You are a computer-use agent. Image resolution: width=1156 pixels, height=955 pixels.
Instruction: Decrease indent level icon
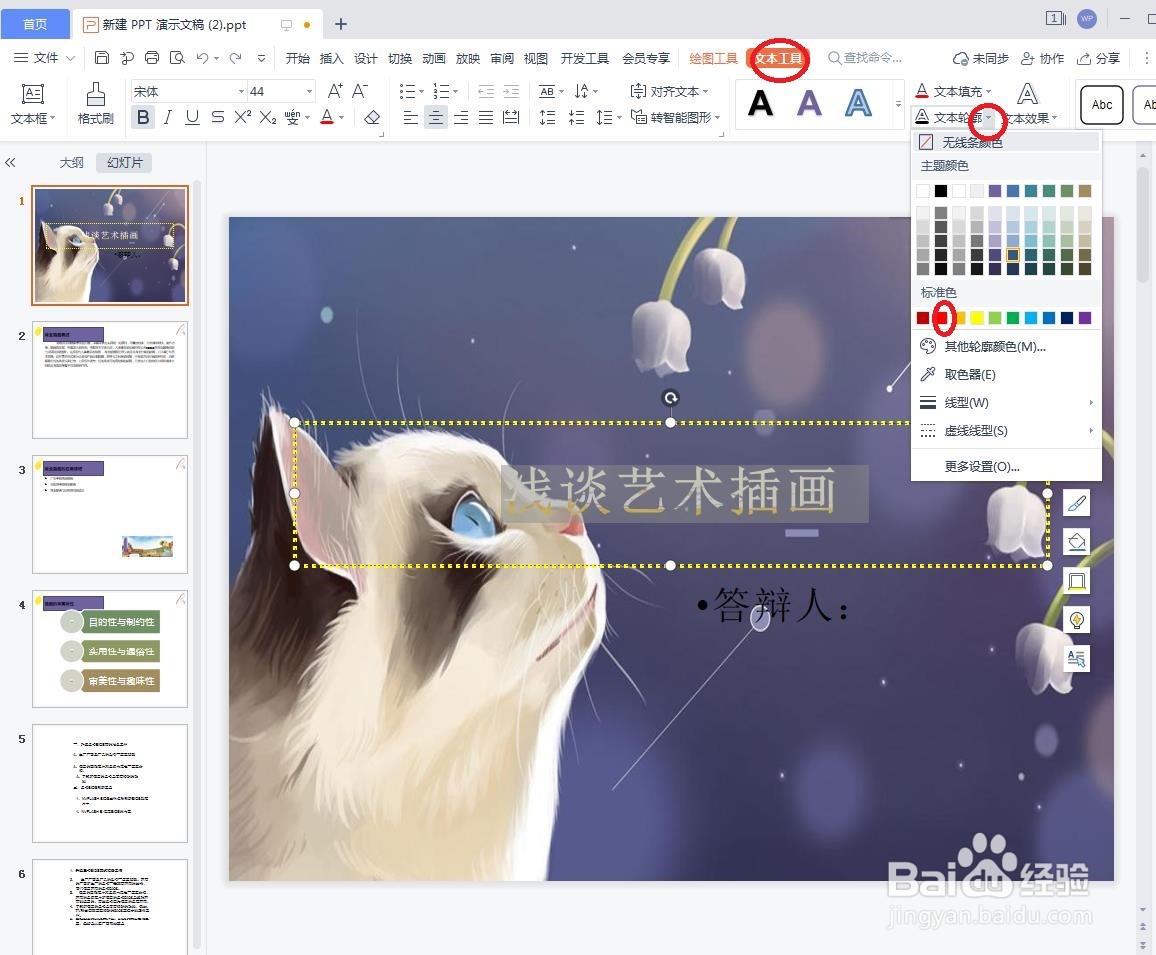[486, 91]
